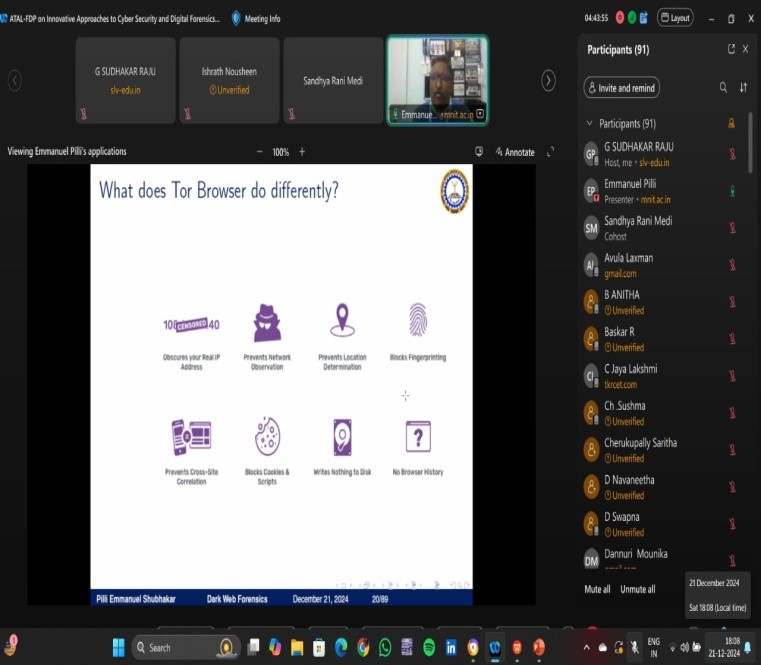Viewport: 761px width, 665px height.
Task: Select D Navaneetha participant row
Action: click(x=662, y=487)
